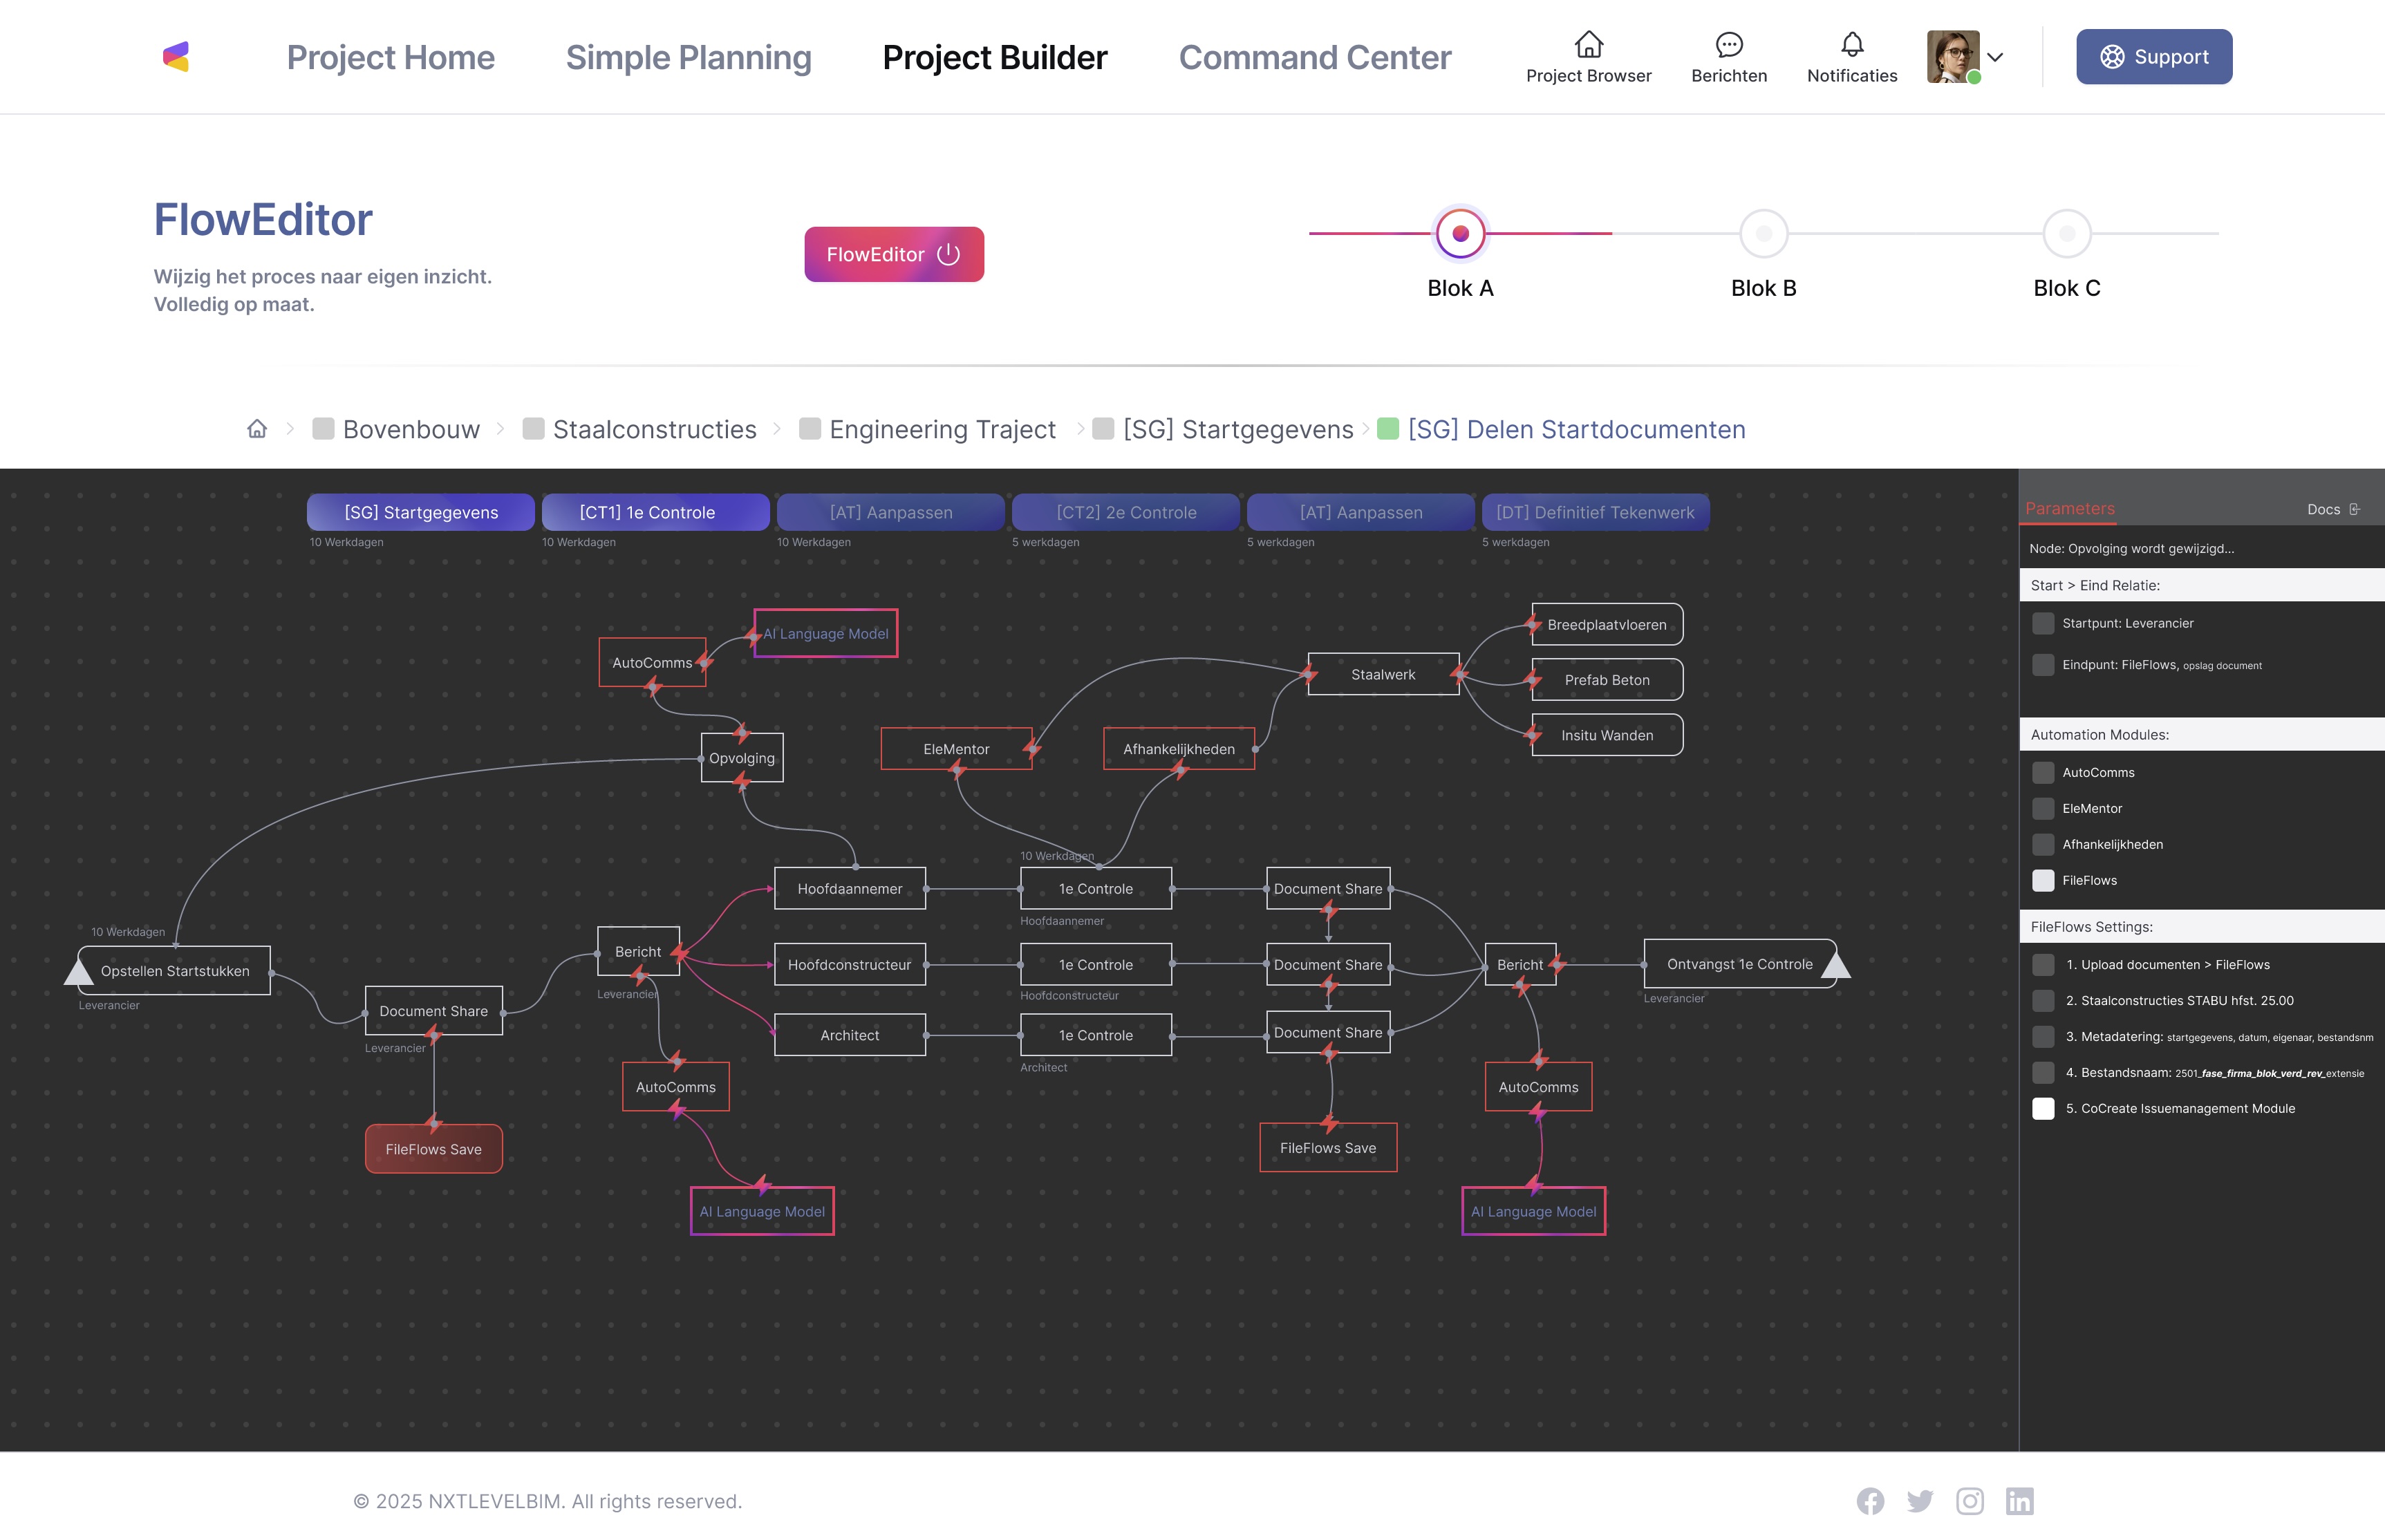Open the Project Browser home icon
2385x1540 pixels.
point(1588,45)
